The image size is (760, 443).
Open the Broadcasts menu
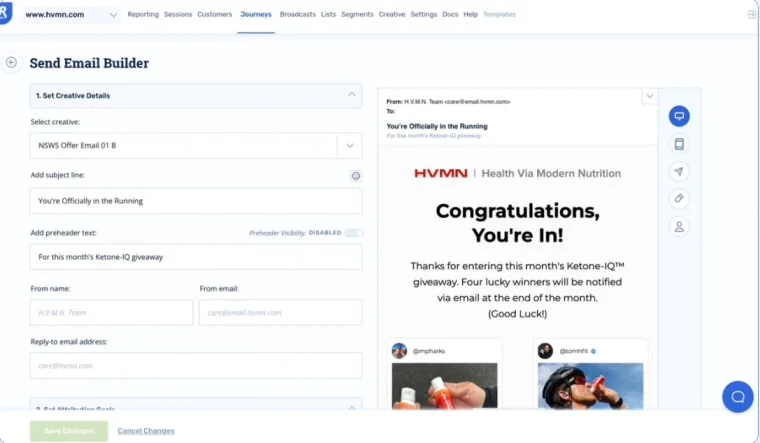(297, 15)
